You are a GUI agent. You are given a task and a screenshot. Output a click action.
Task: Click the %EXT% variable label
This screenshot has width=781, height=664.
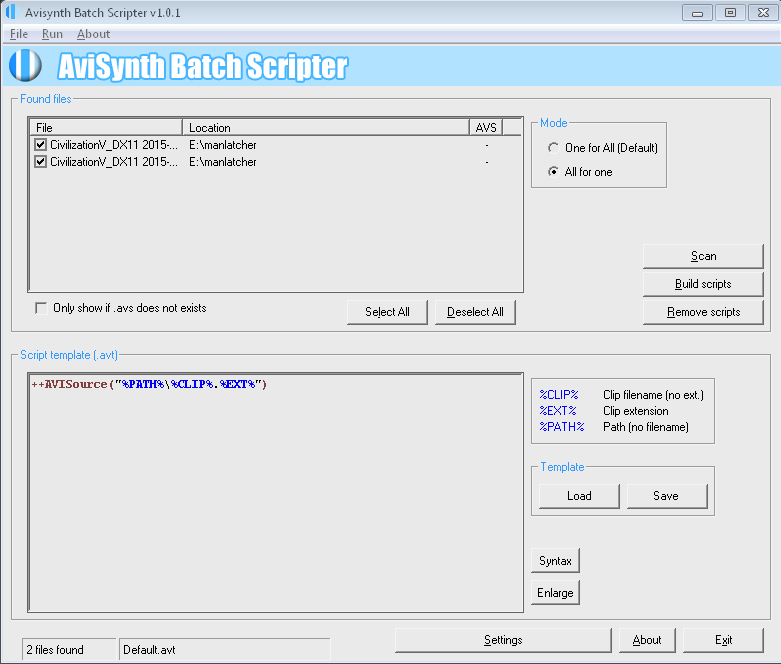[558, 411]
